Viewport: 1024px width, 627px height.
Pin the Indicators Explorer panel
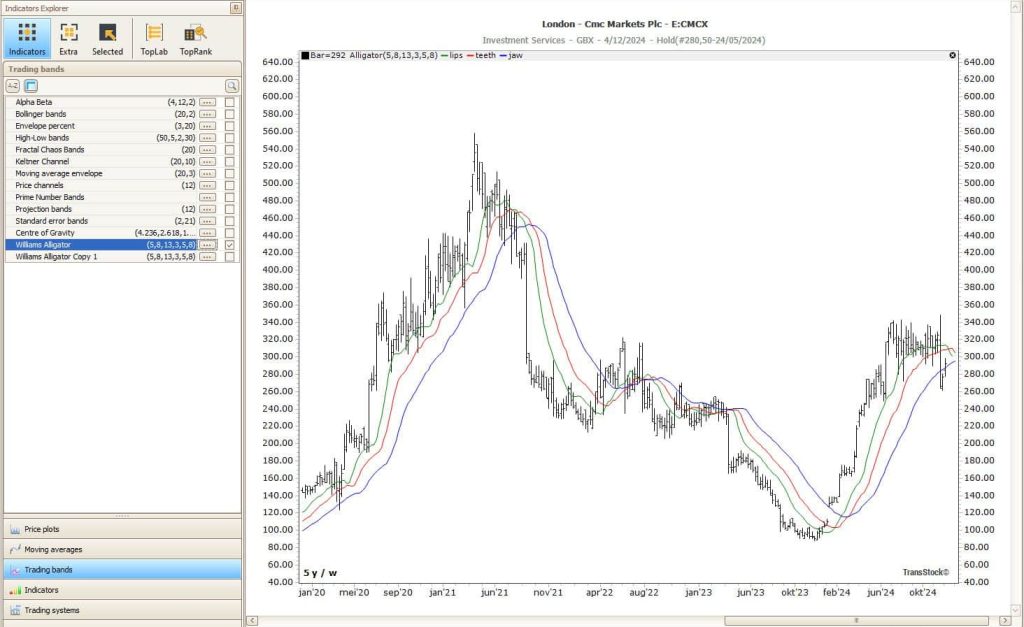tap(235, 8)
